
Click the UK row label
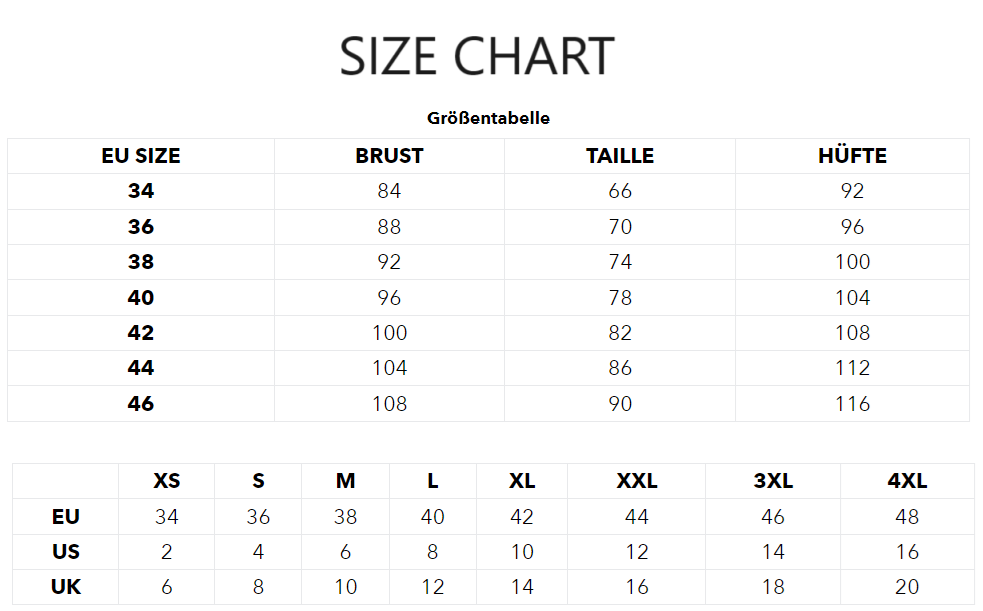point(66,587)
